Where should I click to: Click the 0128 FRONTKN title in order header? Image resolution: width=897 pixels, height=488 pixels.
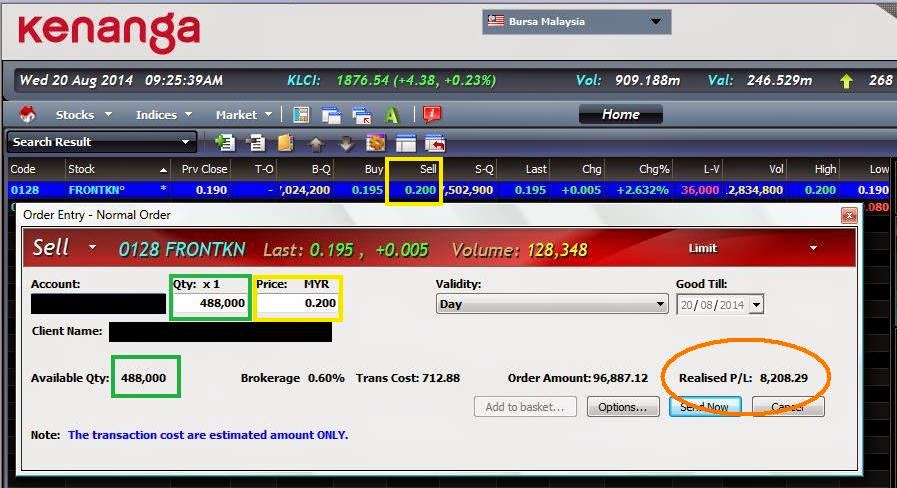pyautogui.click(x=182, y=249)
